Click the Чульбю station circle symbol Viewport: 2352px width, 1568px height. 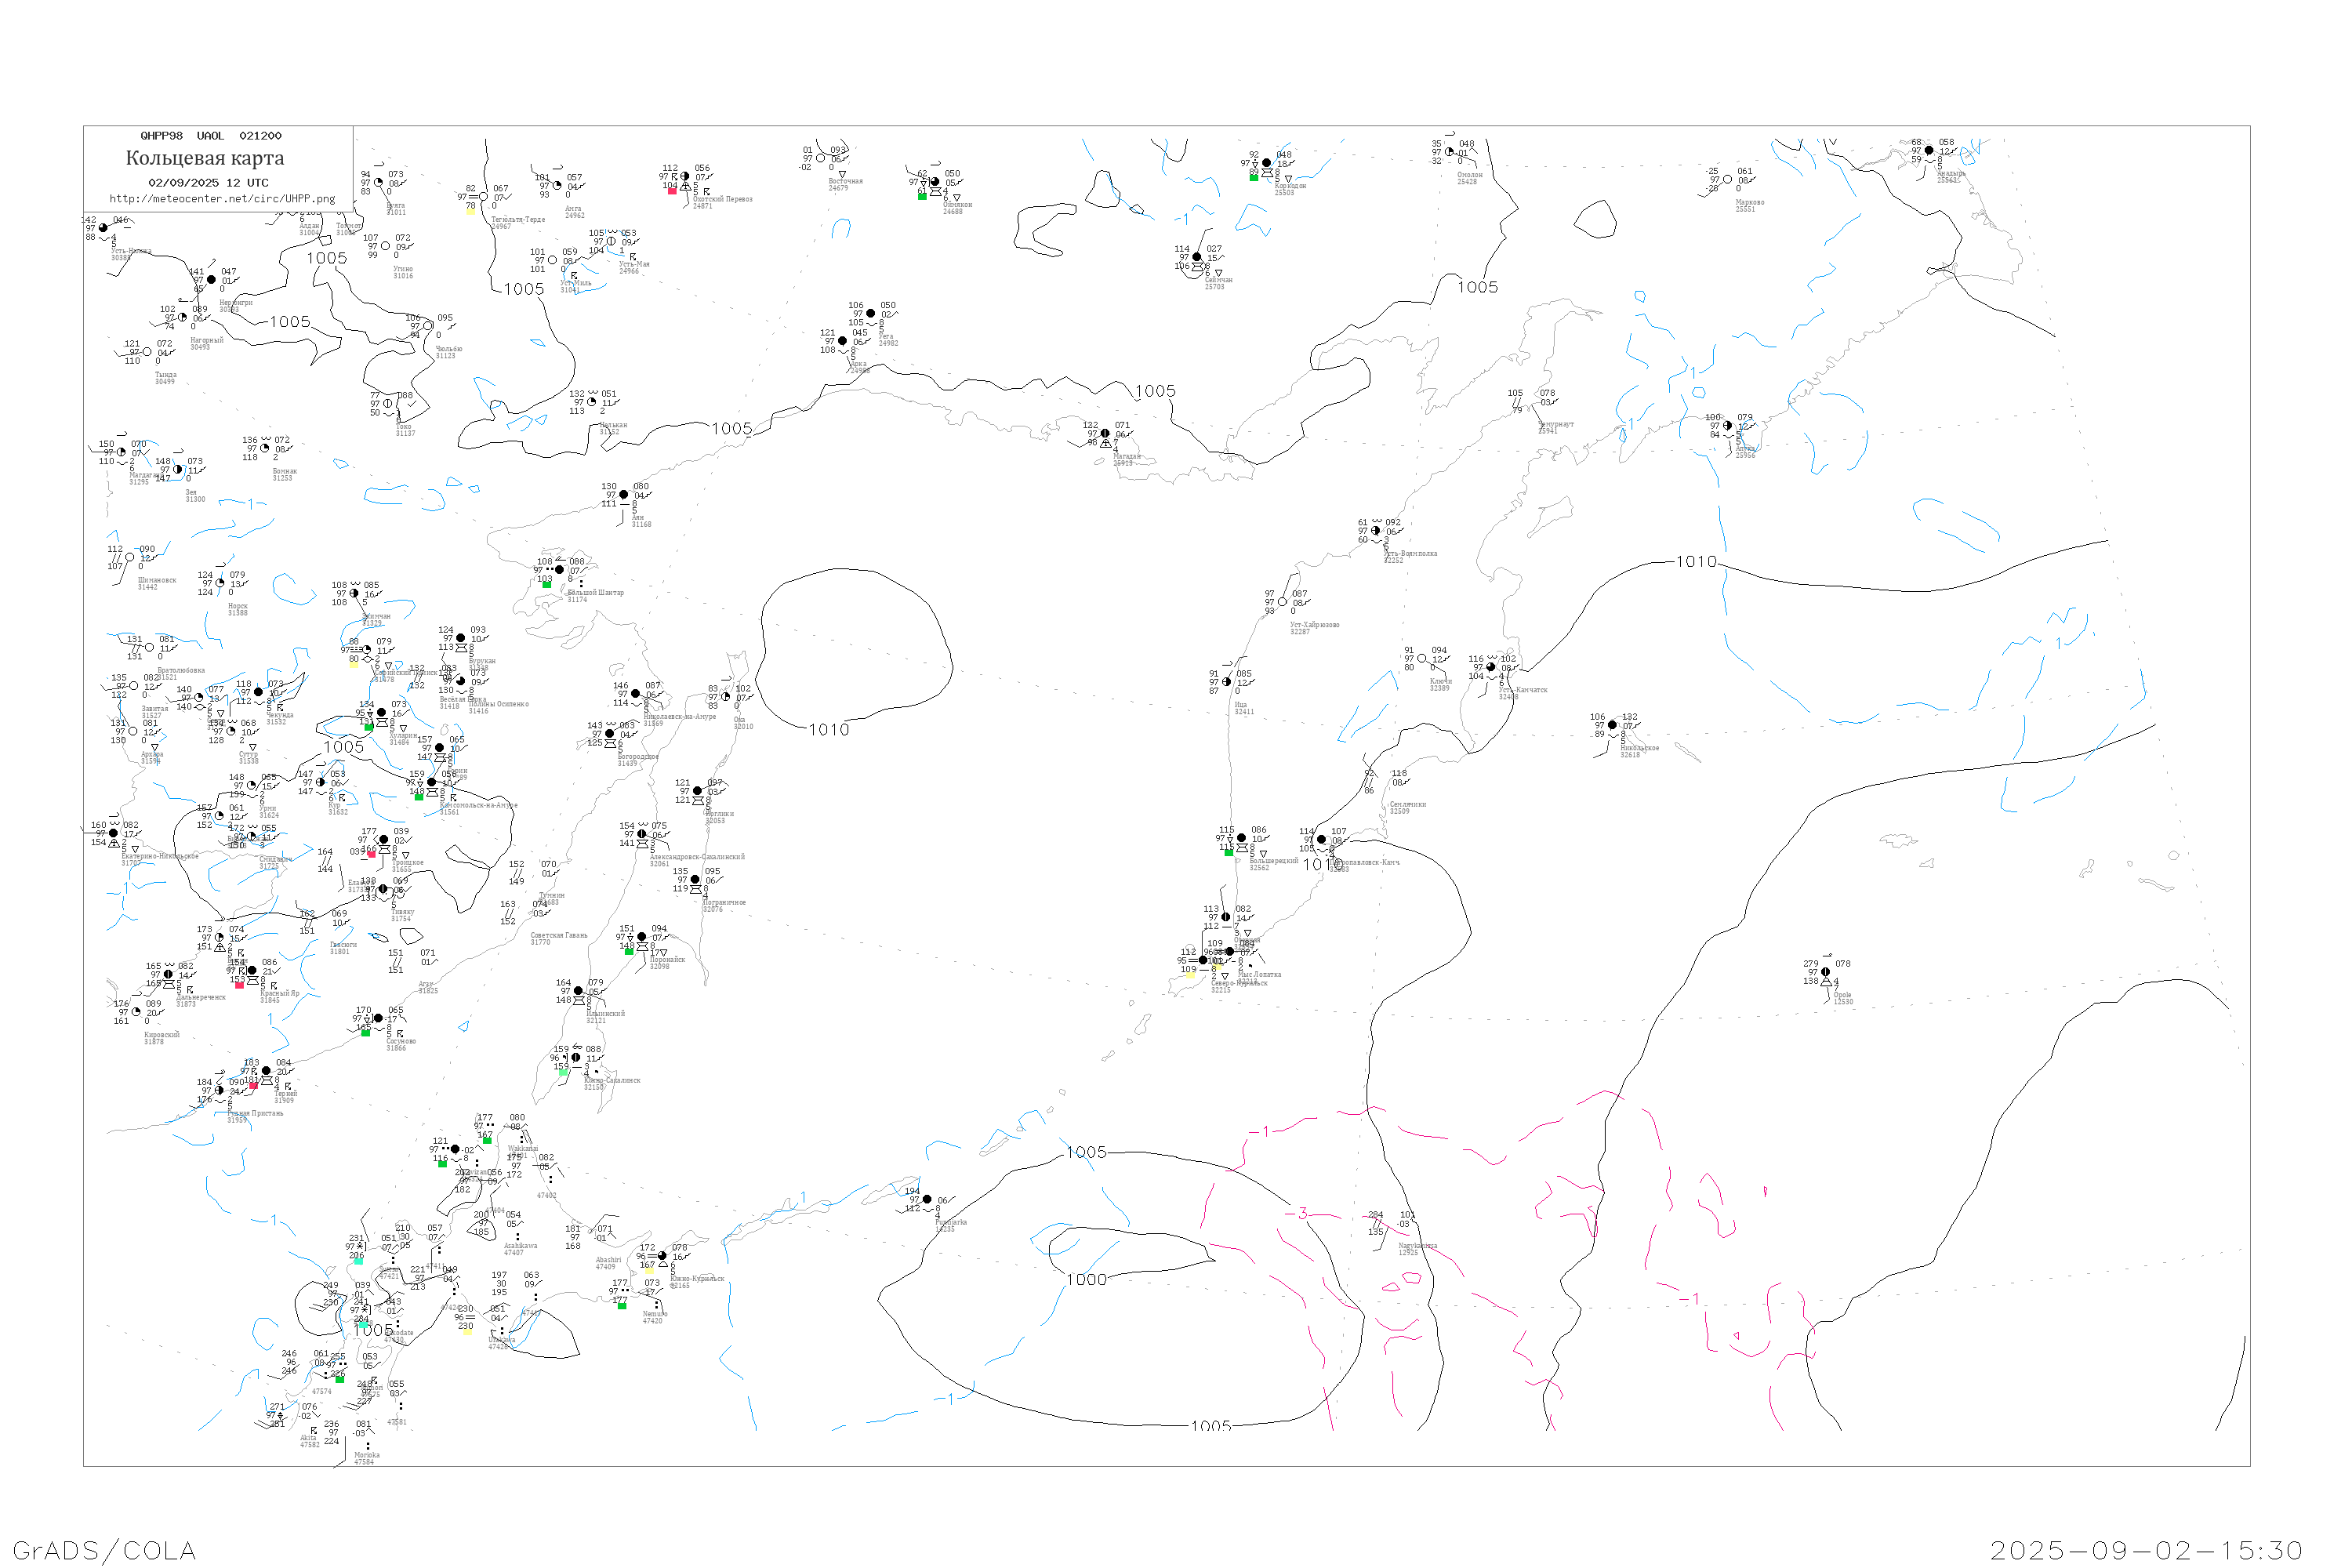[428, 326]
